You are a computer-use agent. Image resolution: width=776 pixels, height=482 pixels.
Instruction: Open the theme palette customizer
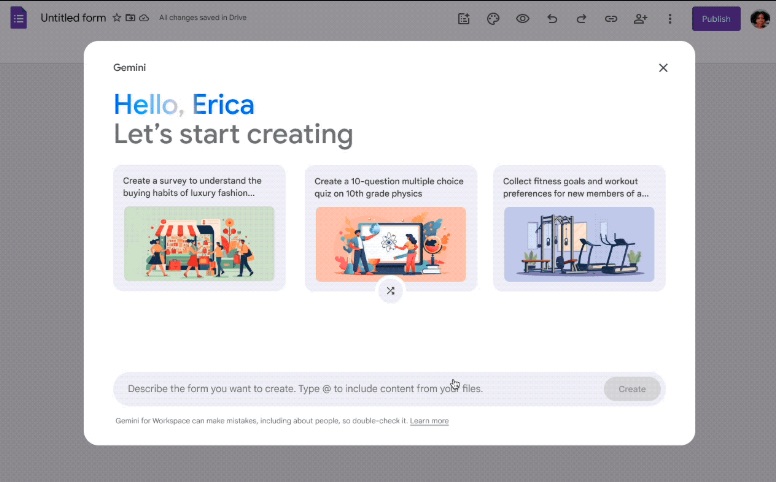click(x=493, y=19)
